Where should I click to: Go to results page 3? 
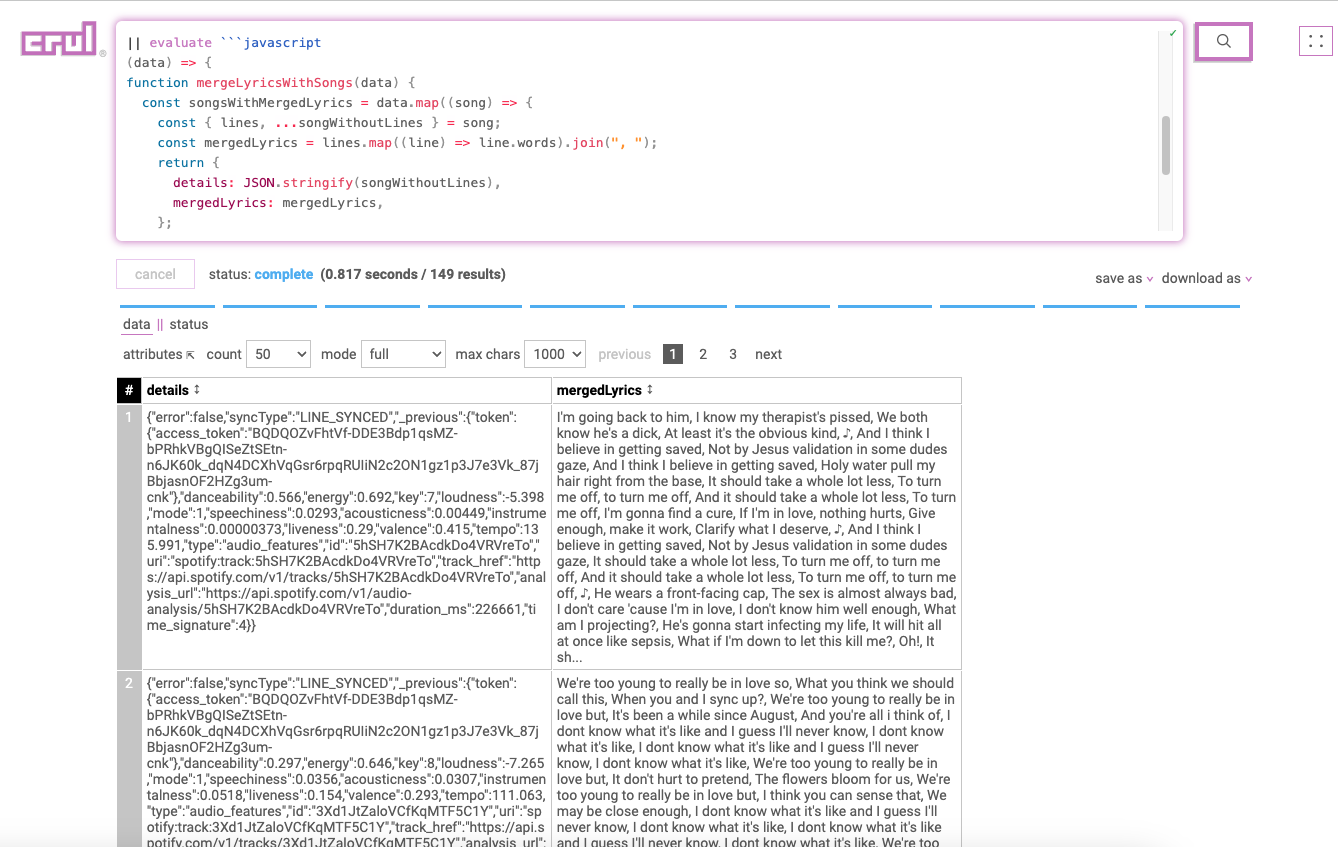[733, 354]
